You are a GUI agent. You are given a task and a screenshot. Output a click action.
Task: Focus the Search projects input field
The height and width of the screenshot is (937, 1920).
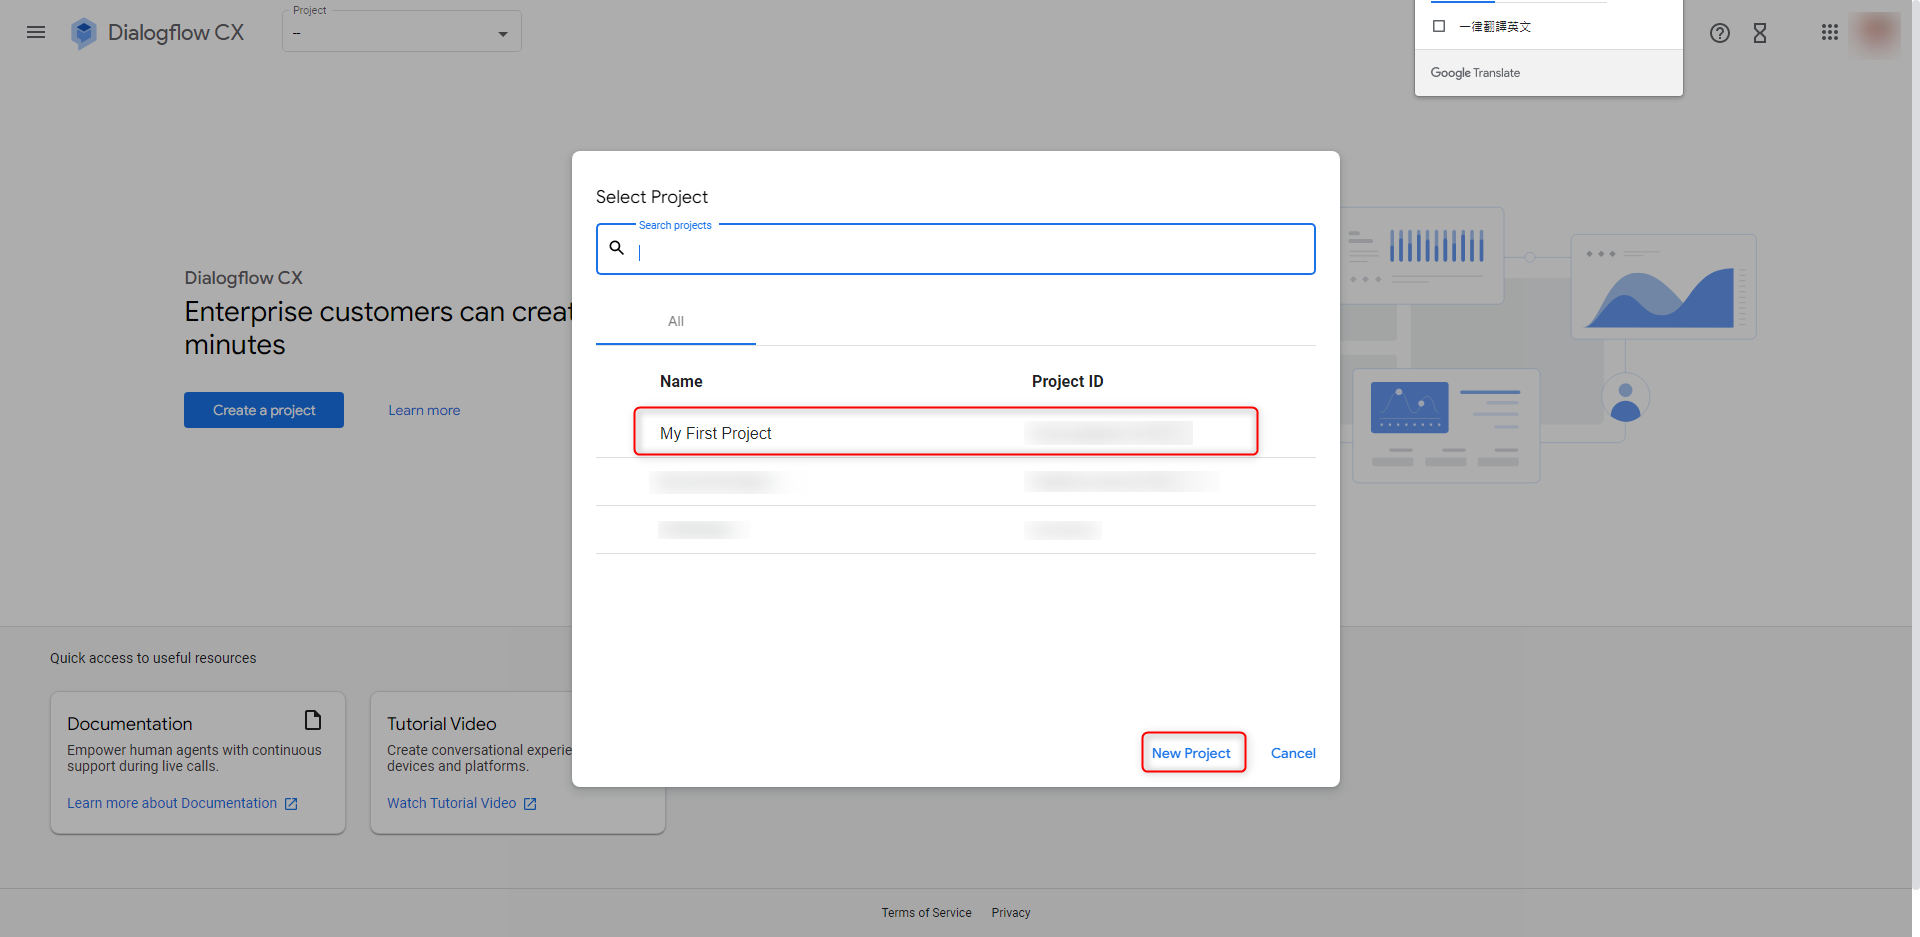(956, 249)
